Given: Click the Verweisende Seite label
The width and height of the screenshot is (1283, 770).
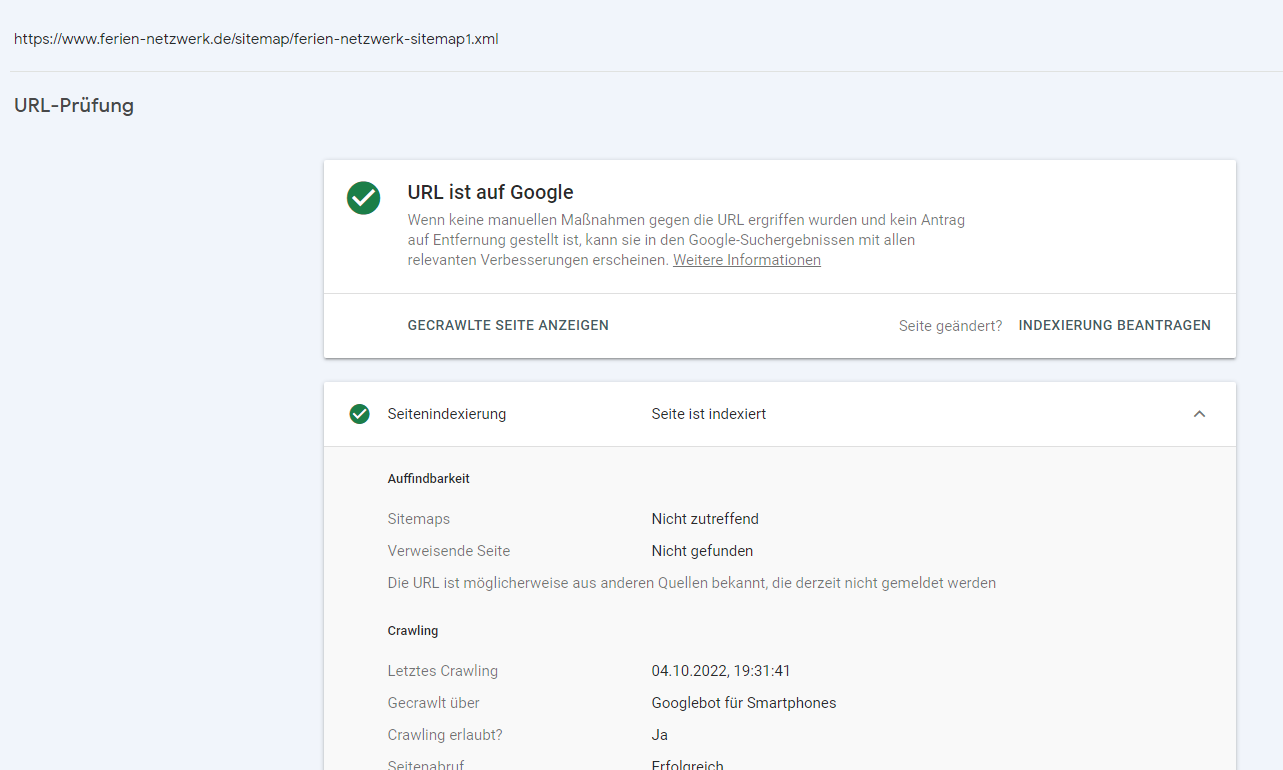Looking at the screenshot, I should (449, 551).
